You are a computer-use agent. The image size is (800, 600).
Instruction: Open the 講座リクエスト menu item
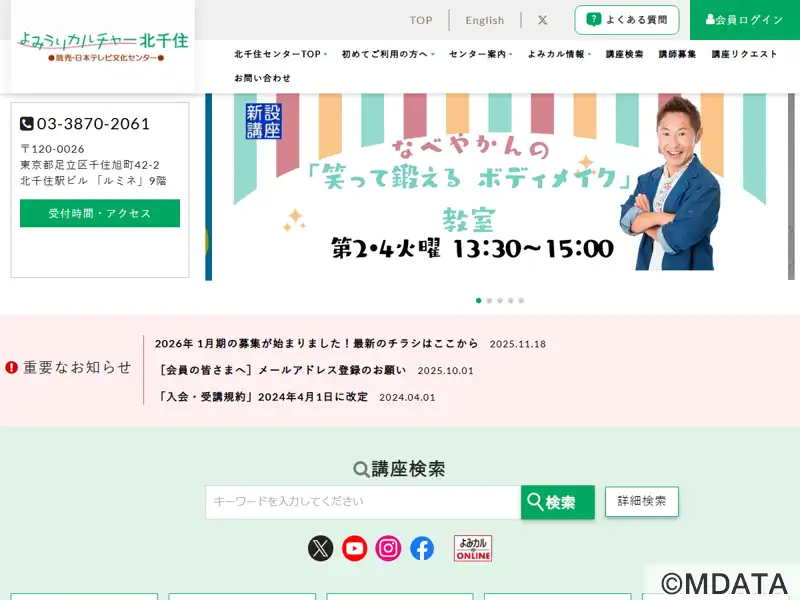pos(744,54)
